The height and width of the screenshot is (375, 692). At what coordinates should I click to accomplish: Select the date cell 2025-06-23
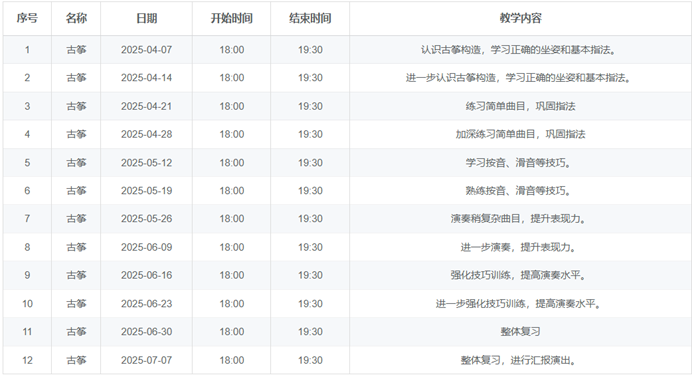pyautogui.click(x=147, y=304)
